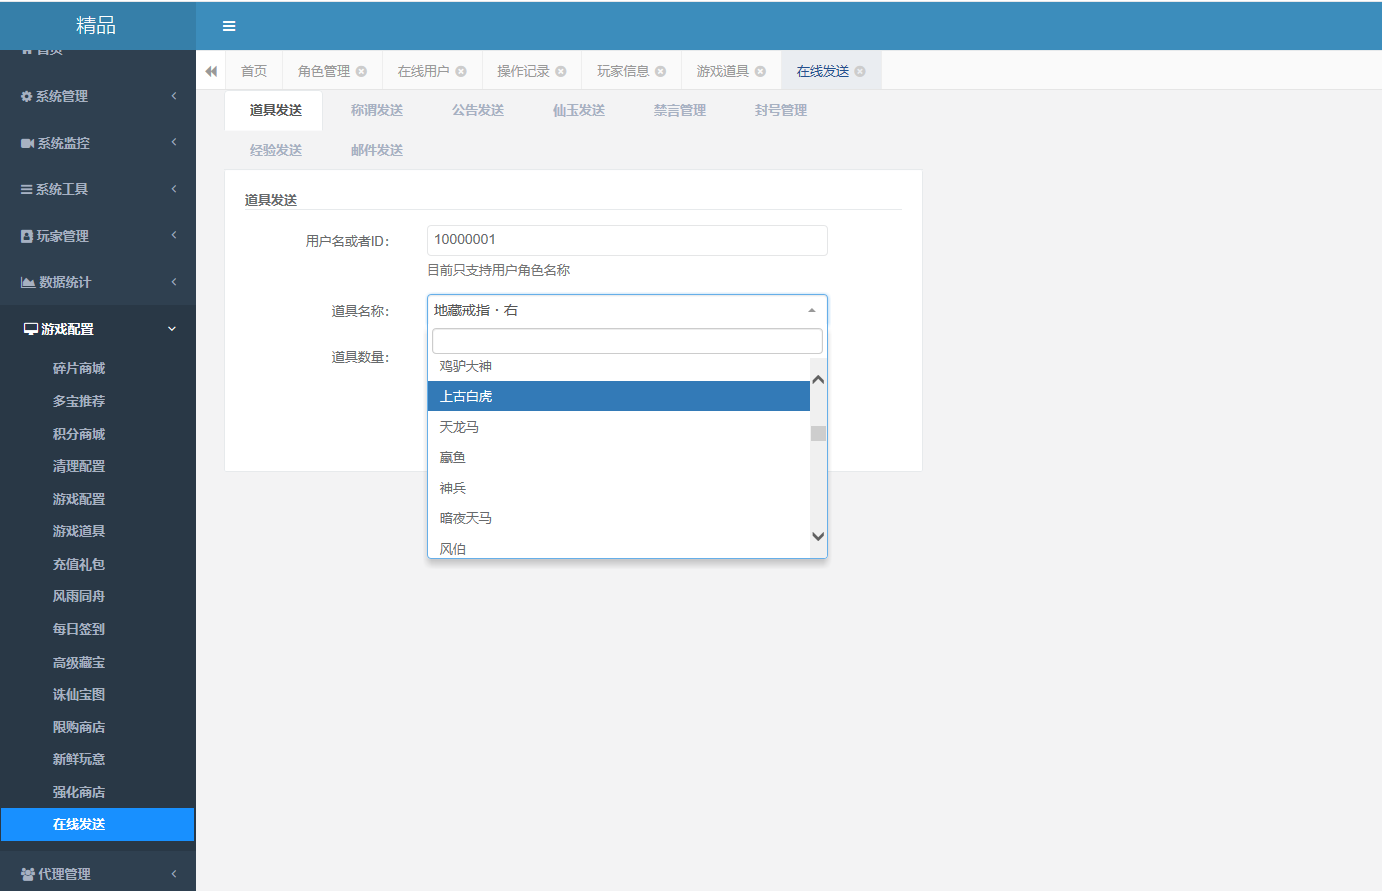The height and width of the screenshot is (891, 1382).
Task: Switch to the 仙玉发送 tab
Action: click(x=578, y=110)
